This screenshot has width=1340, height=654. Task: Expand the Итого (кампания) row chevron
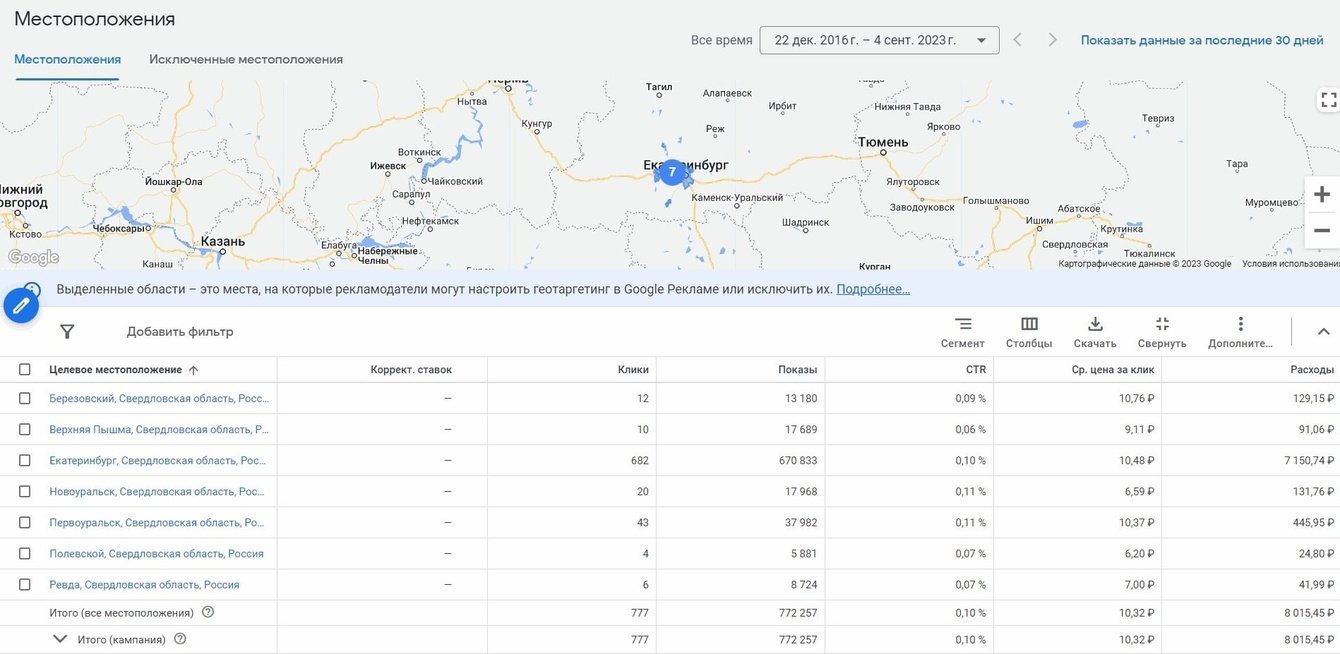[60, 639]
